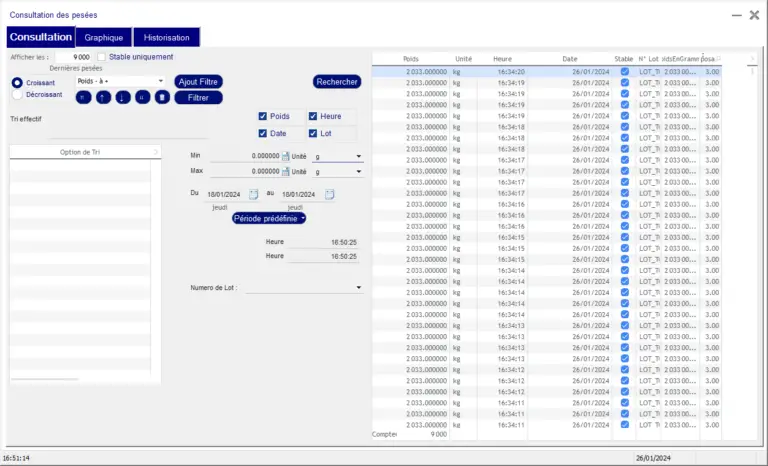Click status bar date 26/01/2024

(653, 458)
